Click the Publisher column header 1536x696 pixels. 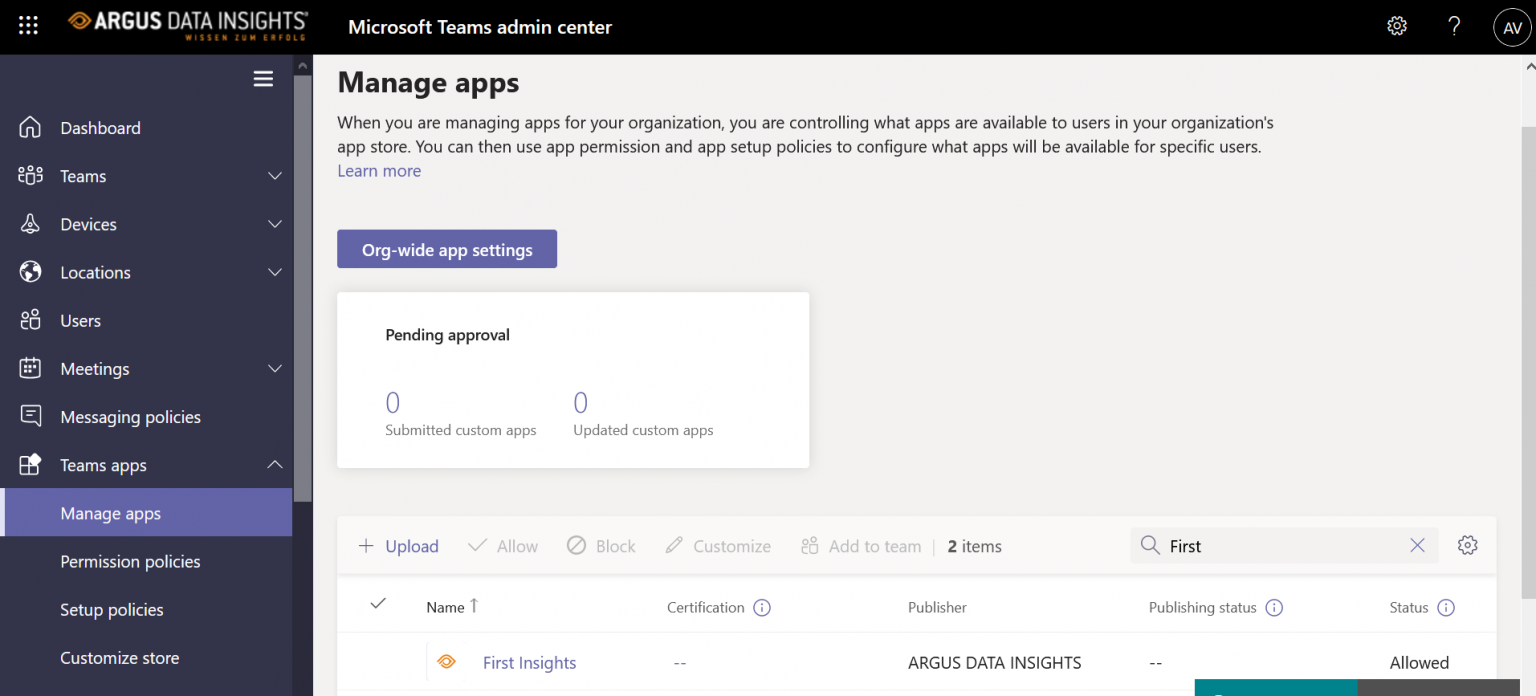point(937,607)
